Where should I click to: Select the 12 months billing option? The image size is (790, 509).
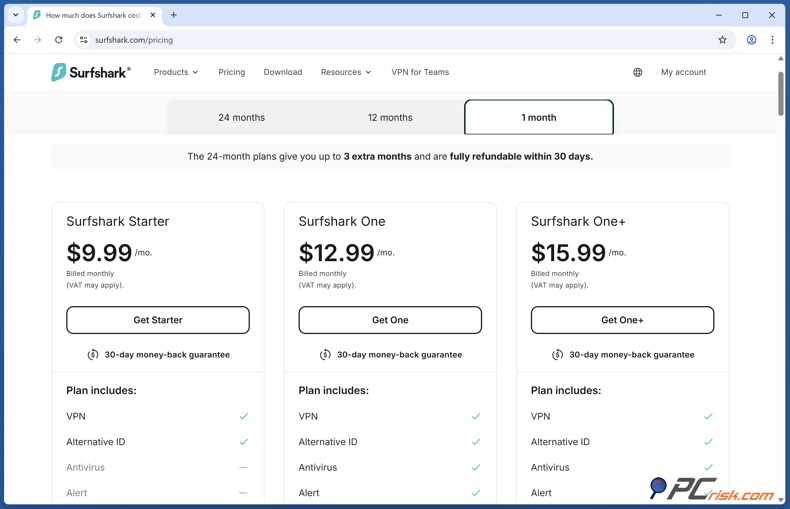click(390, 117)
